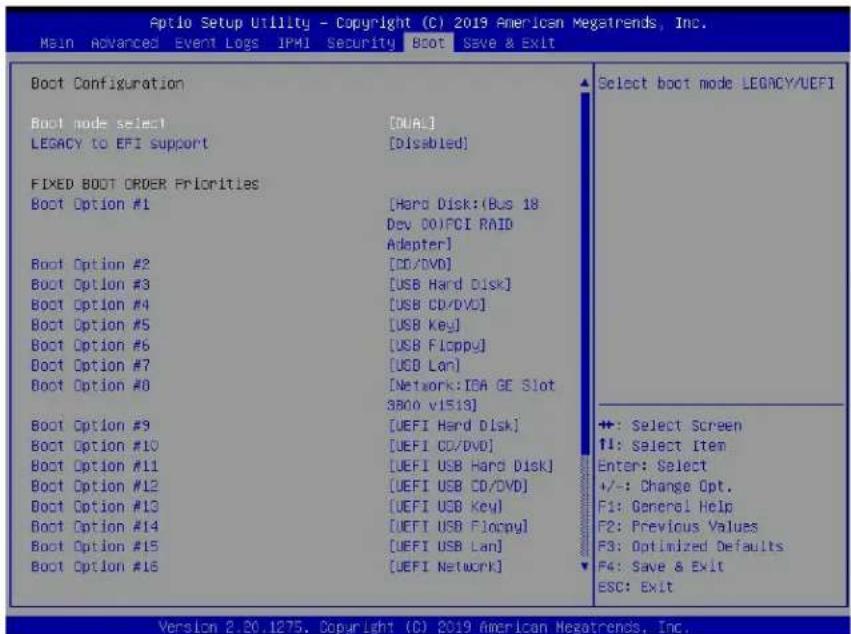Select Boot Option #14 row
This screenshot has width=851, height=634.
(94, 526)
